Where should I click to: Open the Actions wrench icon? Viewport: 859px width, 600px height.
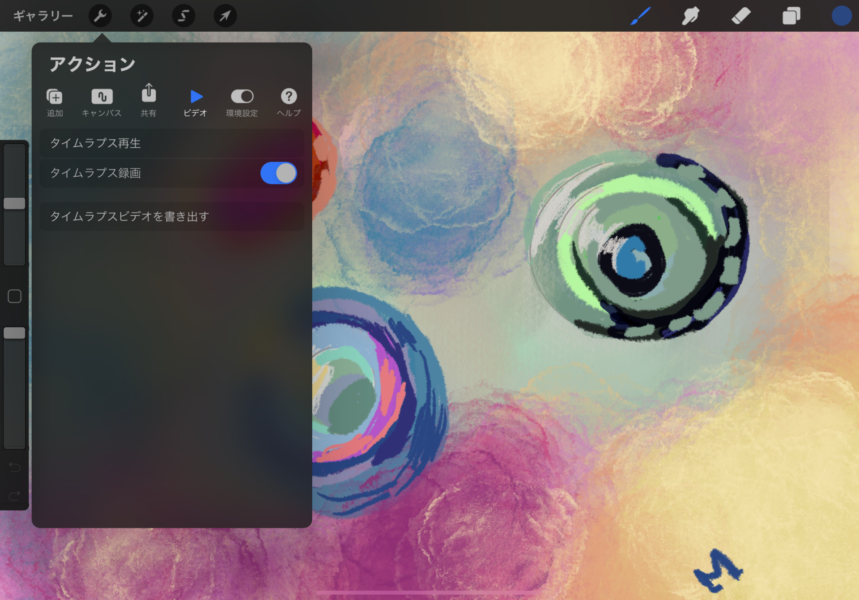100,16
